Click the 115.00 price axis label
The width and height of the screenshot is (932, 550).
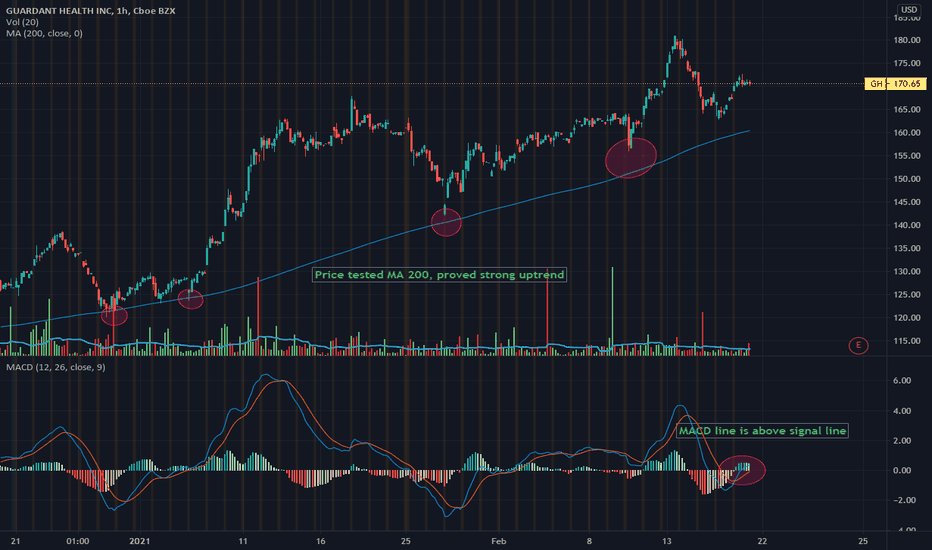pos(907,341)
